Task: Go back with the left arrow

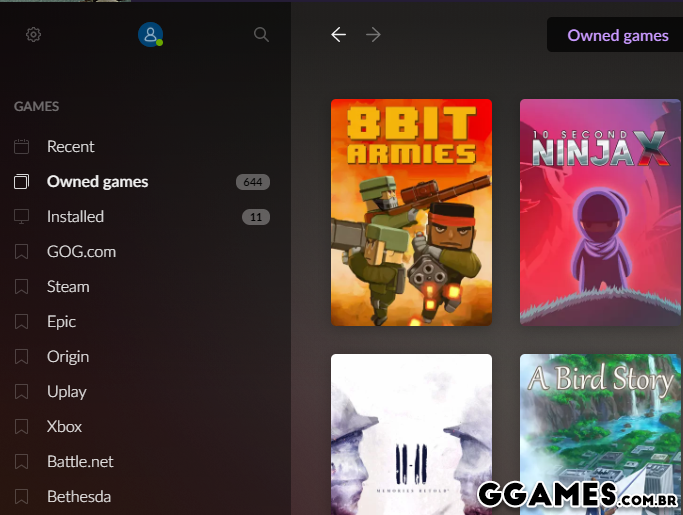Action: 339,35
